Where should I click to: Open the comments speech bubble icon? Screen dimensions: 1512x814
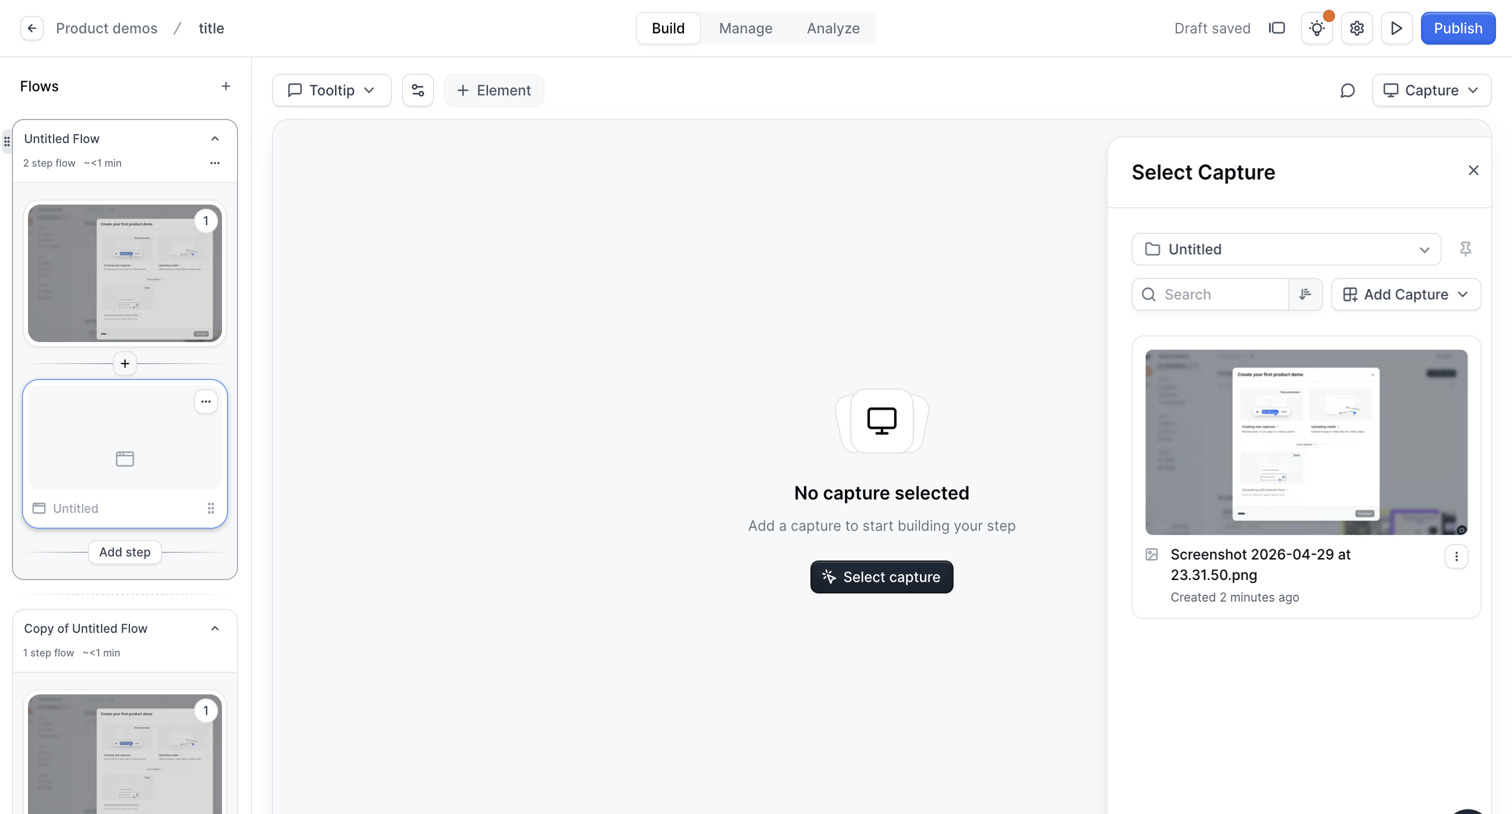pos(1348,90)
